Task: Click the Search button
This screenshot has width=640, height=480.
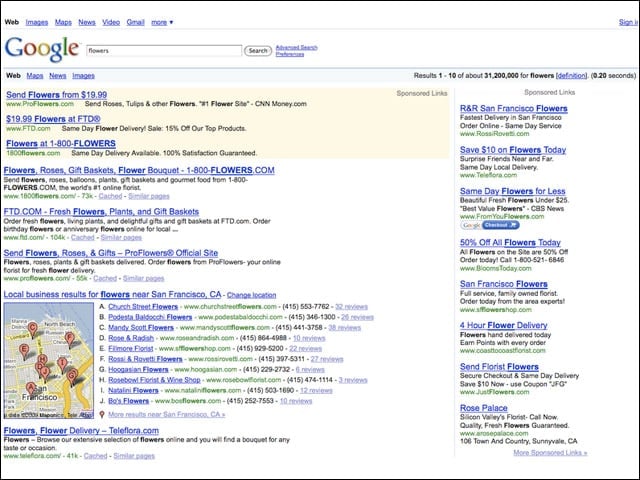Action: [x=258, y=51]
